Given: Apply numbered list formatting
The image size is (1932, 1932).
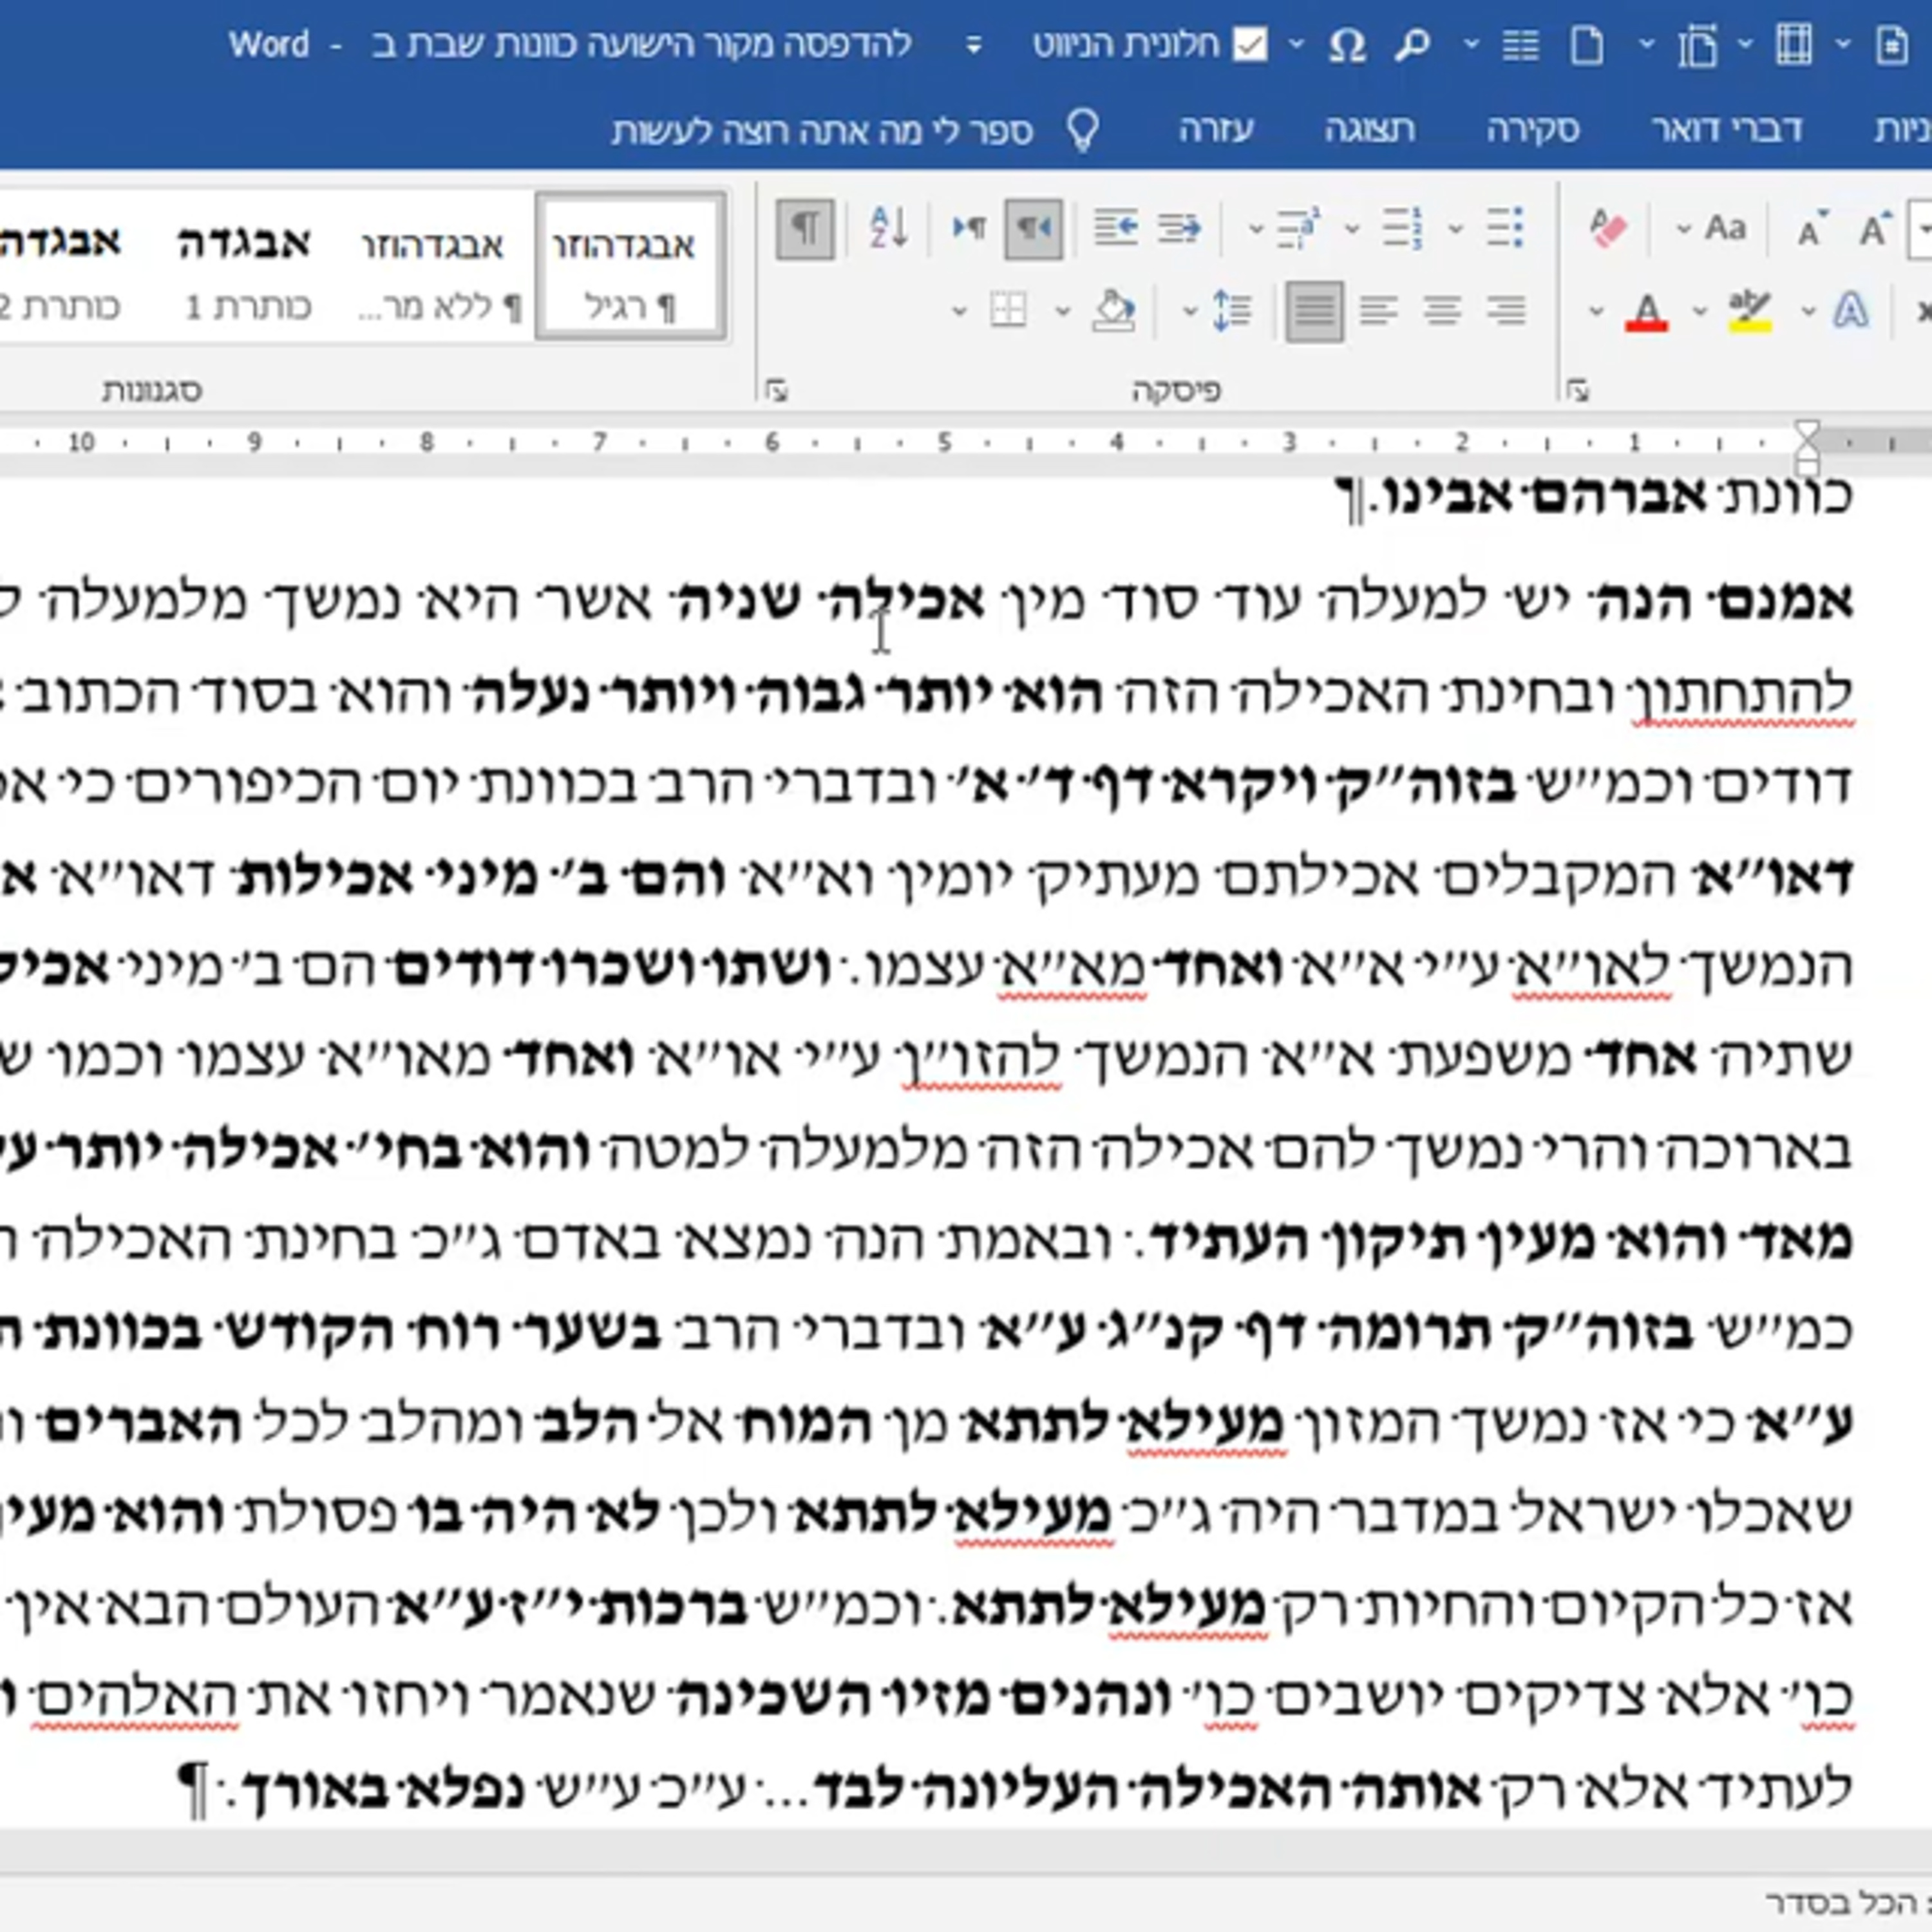Looking at the screenshot, I should click(1402, 229).
